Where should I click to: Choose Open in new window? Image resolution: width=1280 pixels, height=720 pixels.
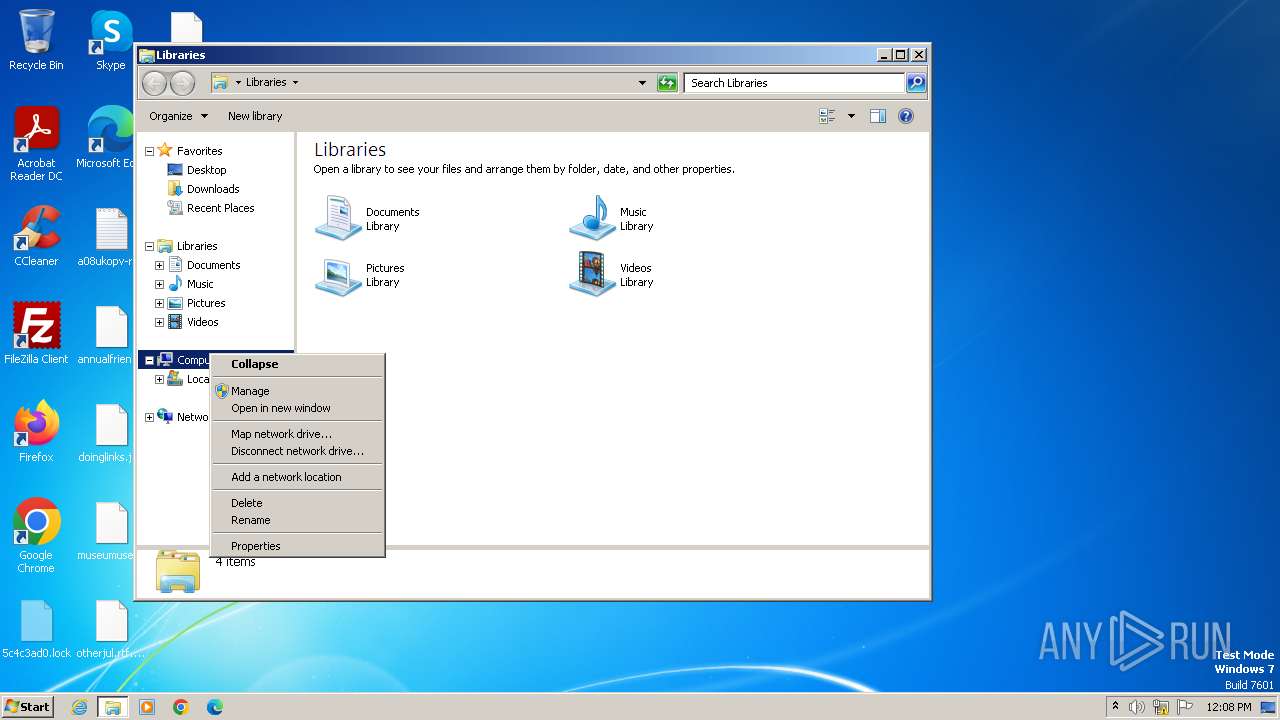298,408
